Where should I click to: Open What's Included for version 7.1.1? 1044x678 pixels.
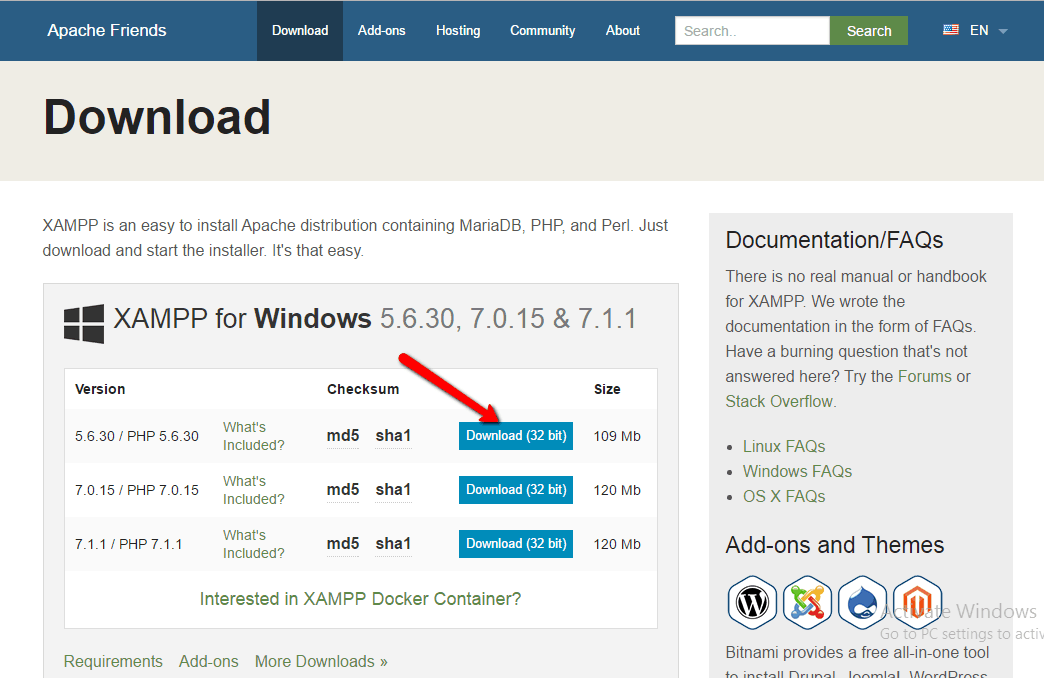(254, 544)
